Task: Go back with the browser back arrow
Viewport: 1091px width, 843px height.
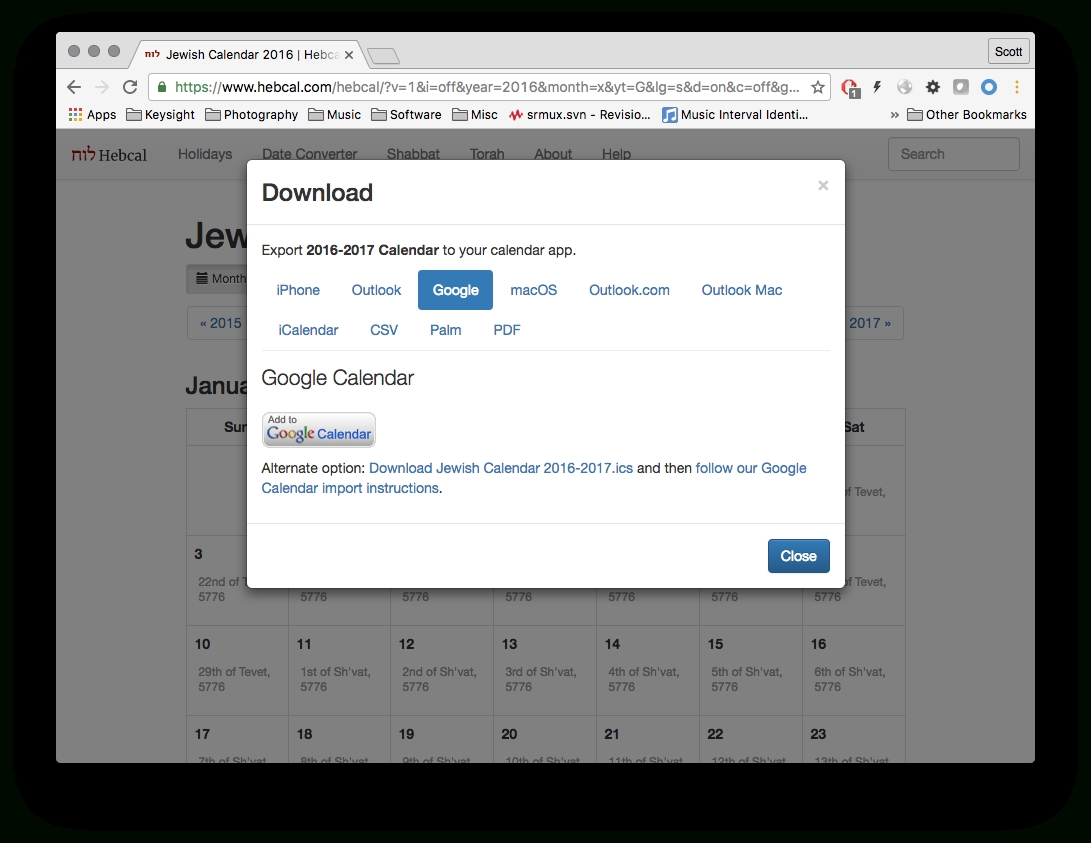Action: click(x=74, y=87)
